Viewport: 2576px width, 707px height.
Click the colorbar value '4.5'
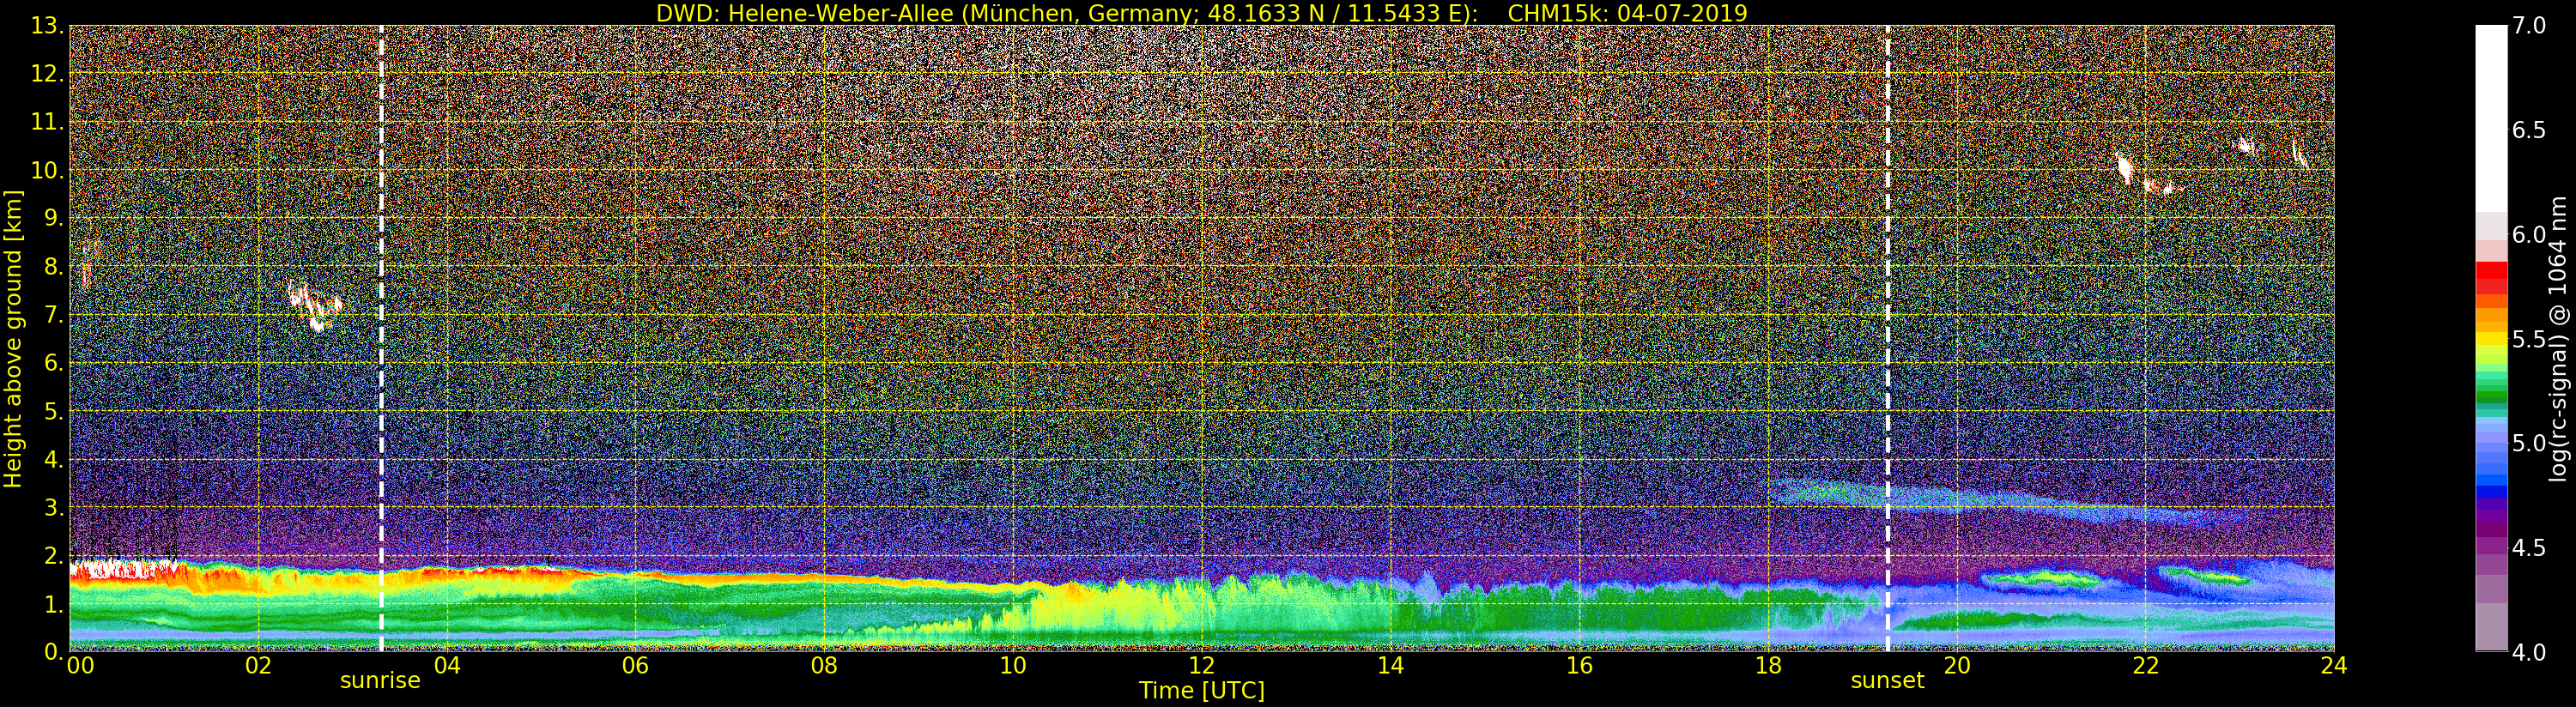(2529, 548)
